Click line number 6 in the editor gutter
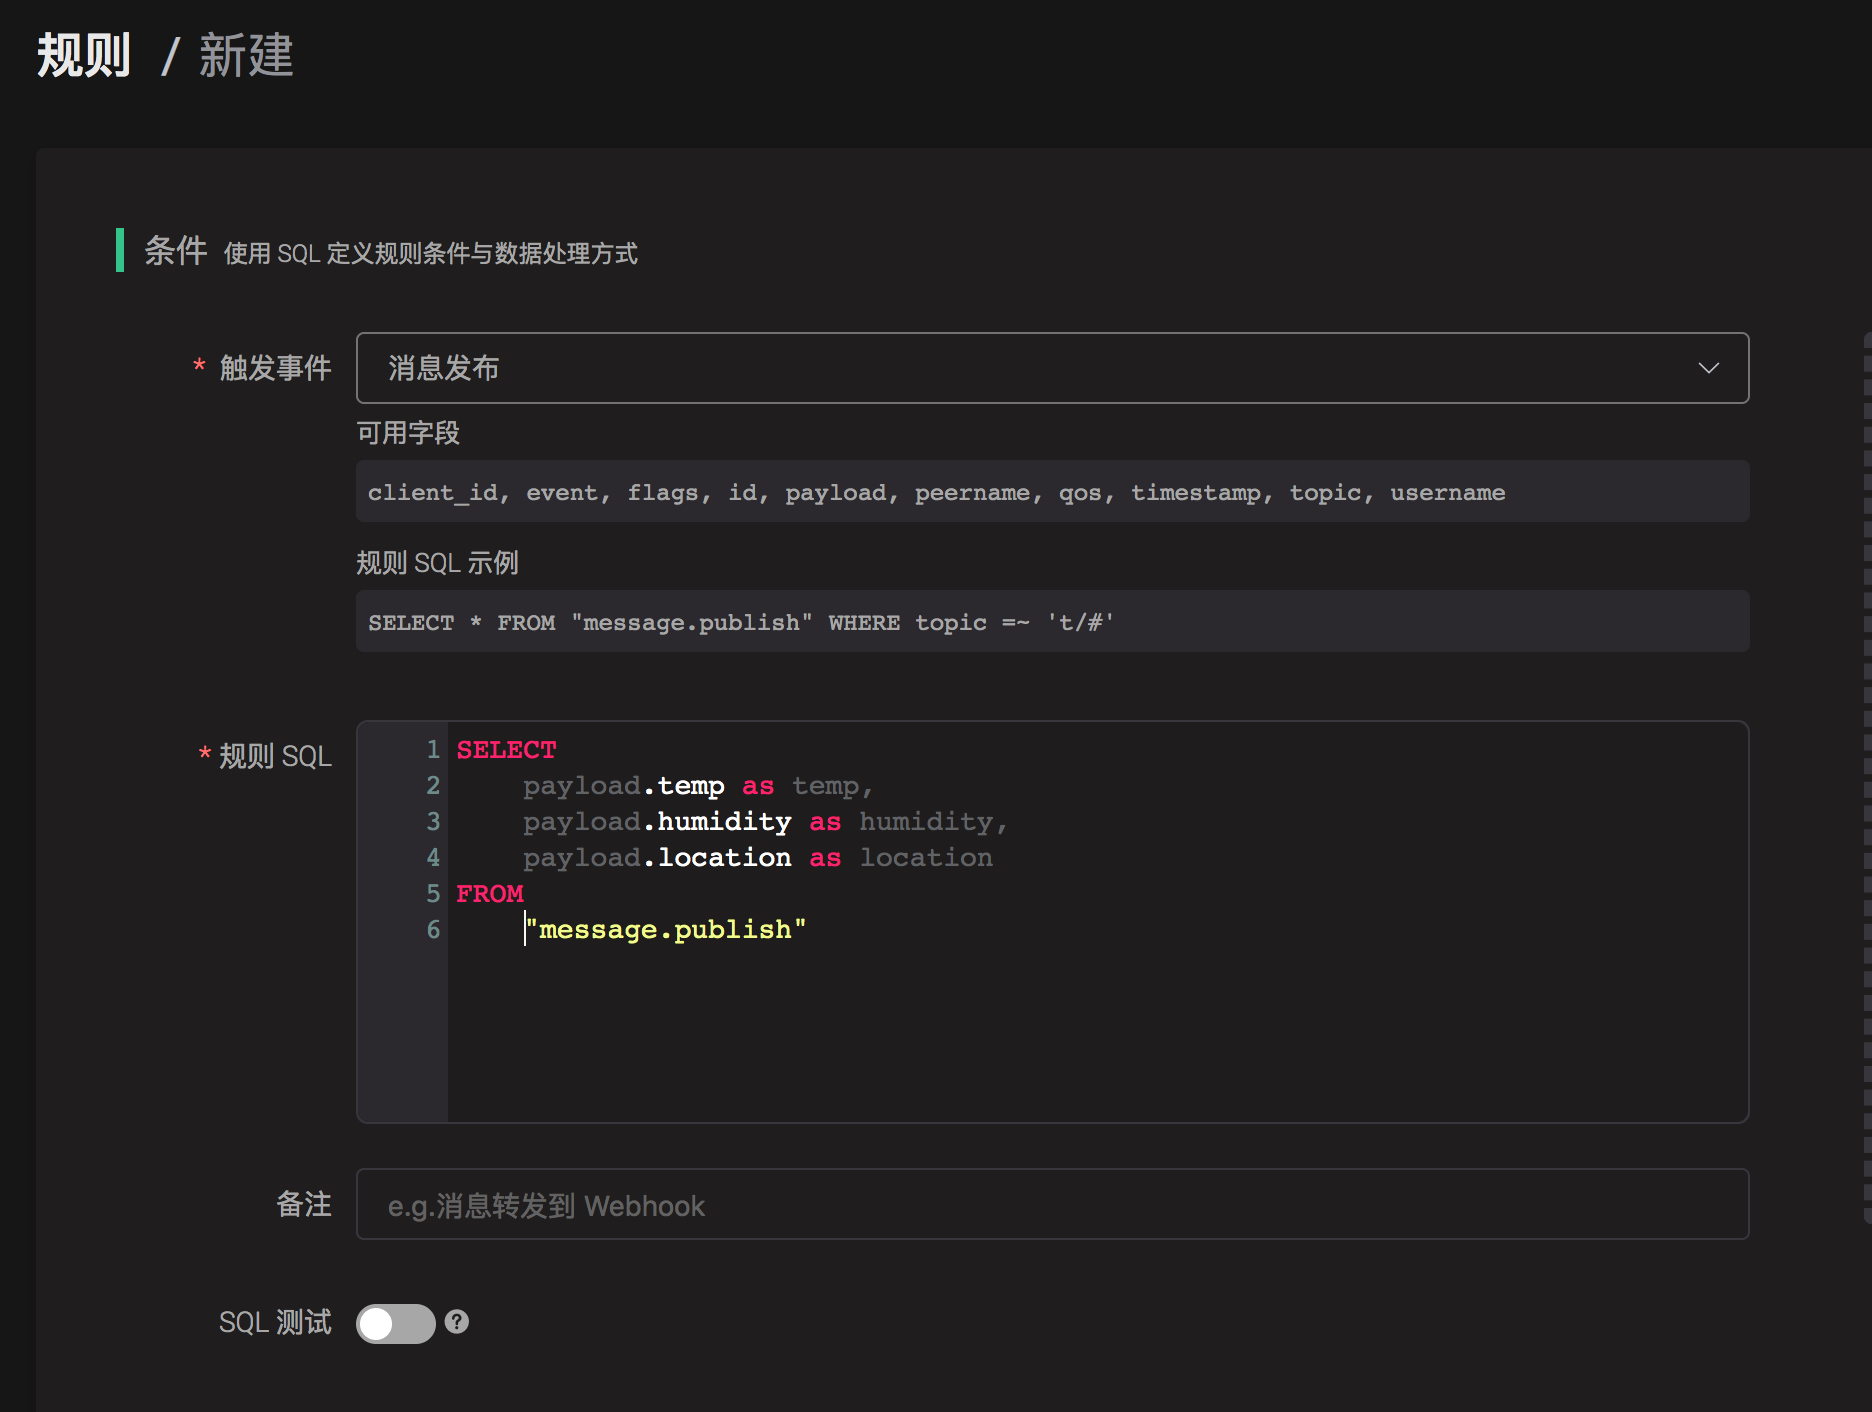 [x=433, y=930]
